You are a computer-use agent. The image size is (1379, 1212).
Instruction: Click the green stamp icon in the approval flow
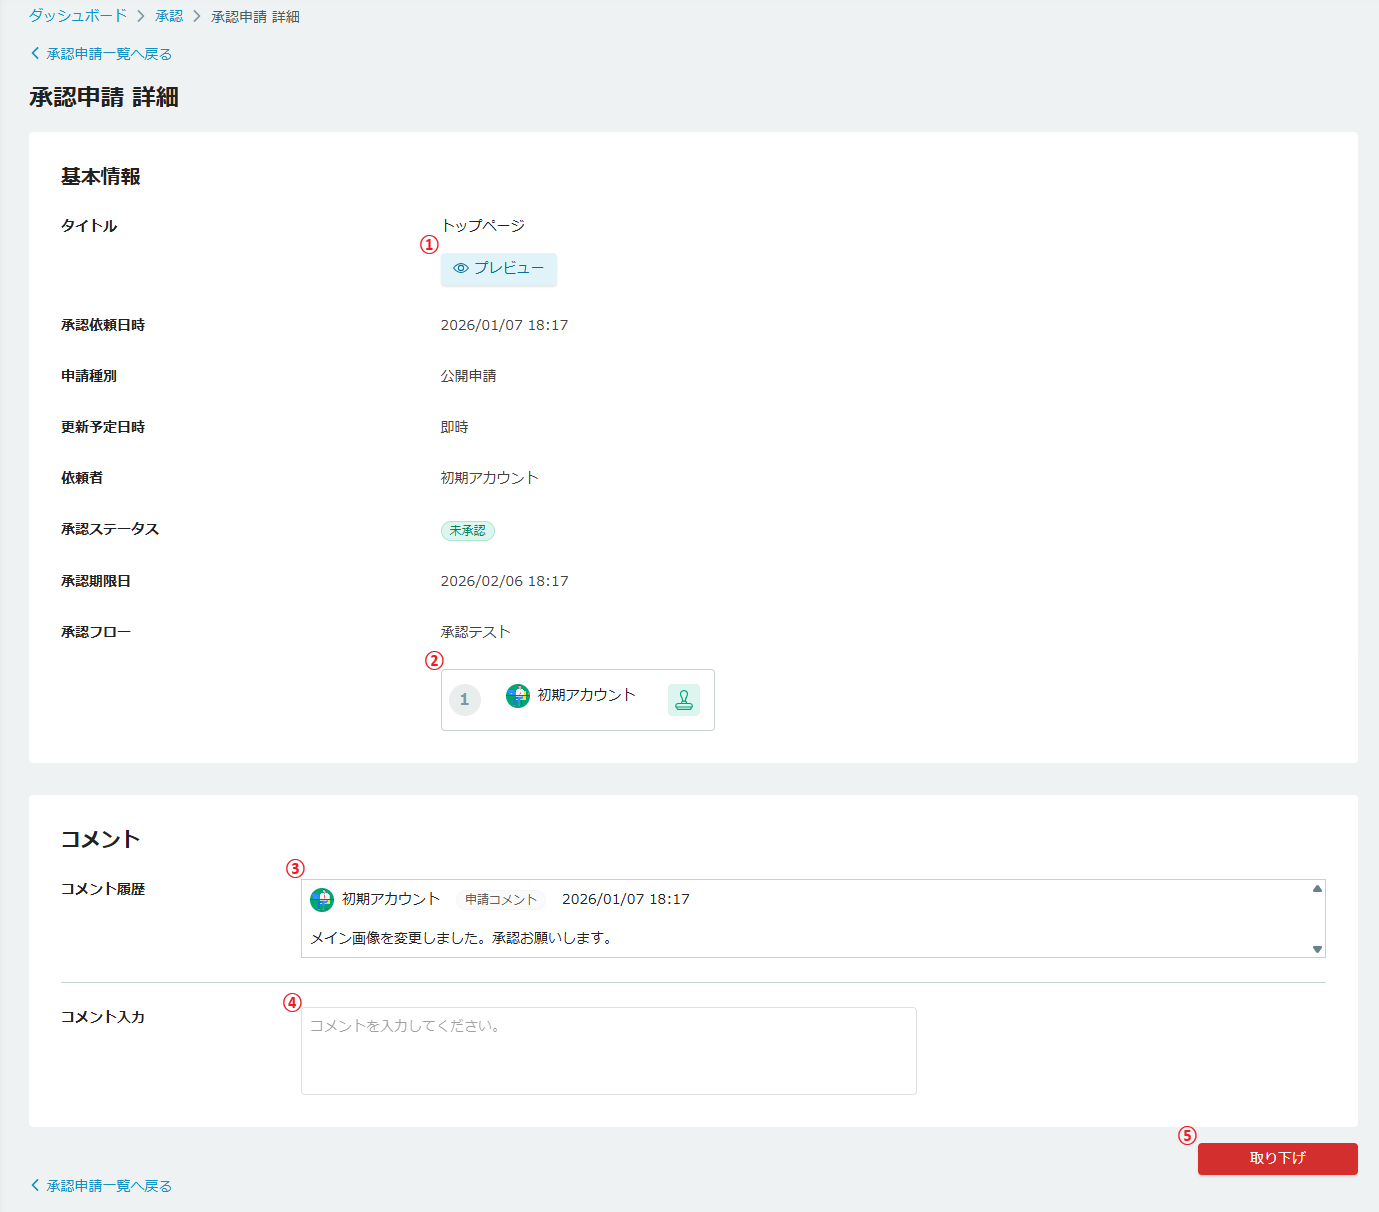684,700
